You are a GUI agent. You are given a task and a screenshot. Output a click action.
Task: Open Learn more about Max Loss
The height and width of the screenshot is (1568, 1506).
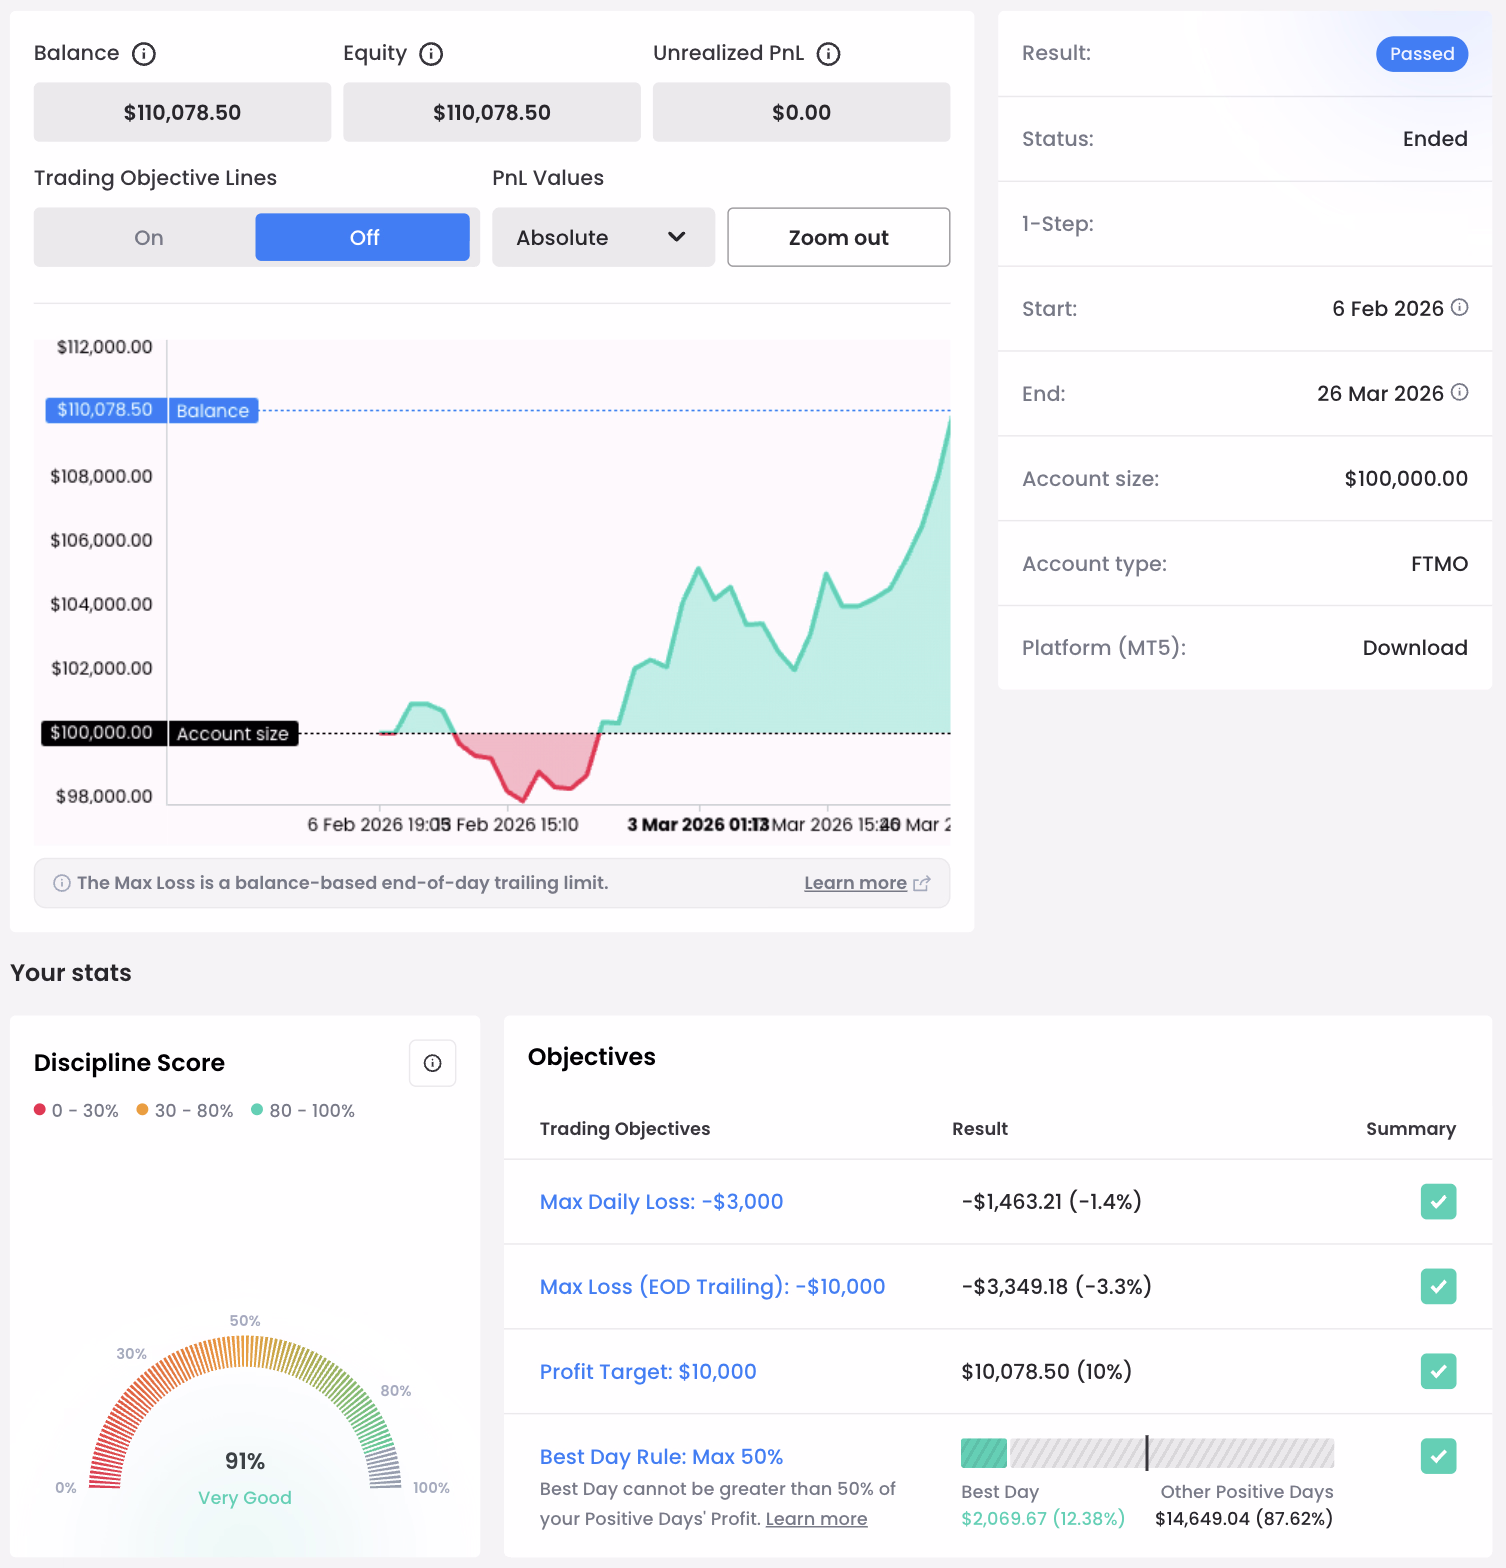pyautogui.click(x=855, y=883)
